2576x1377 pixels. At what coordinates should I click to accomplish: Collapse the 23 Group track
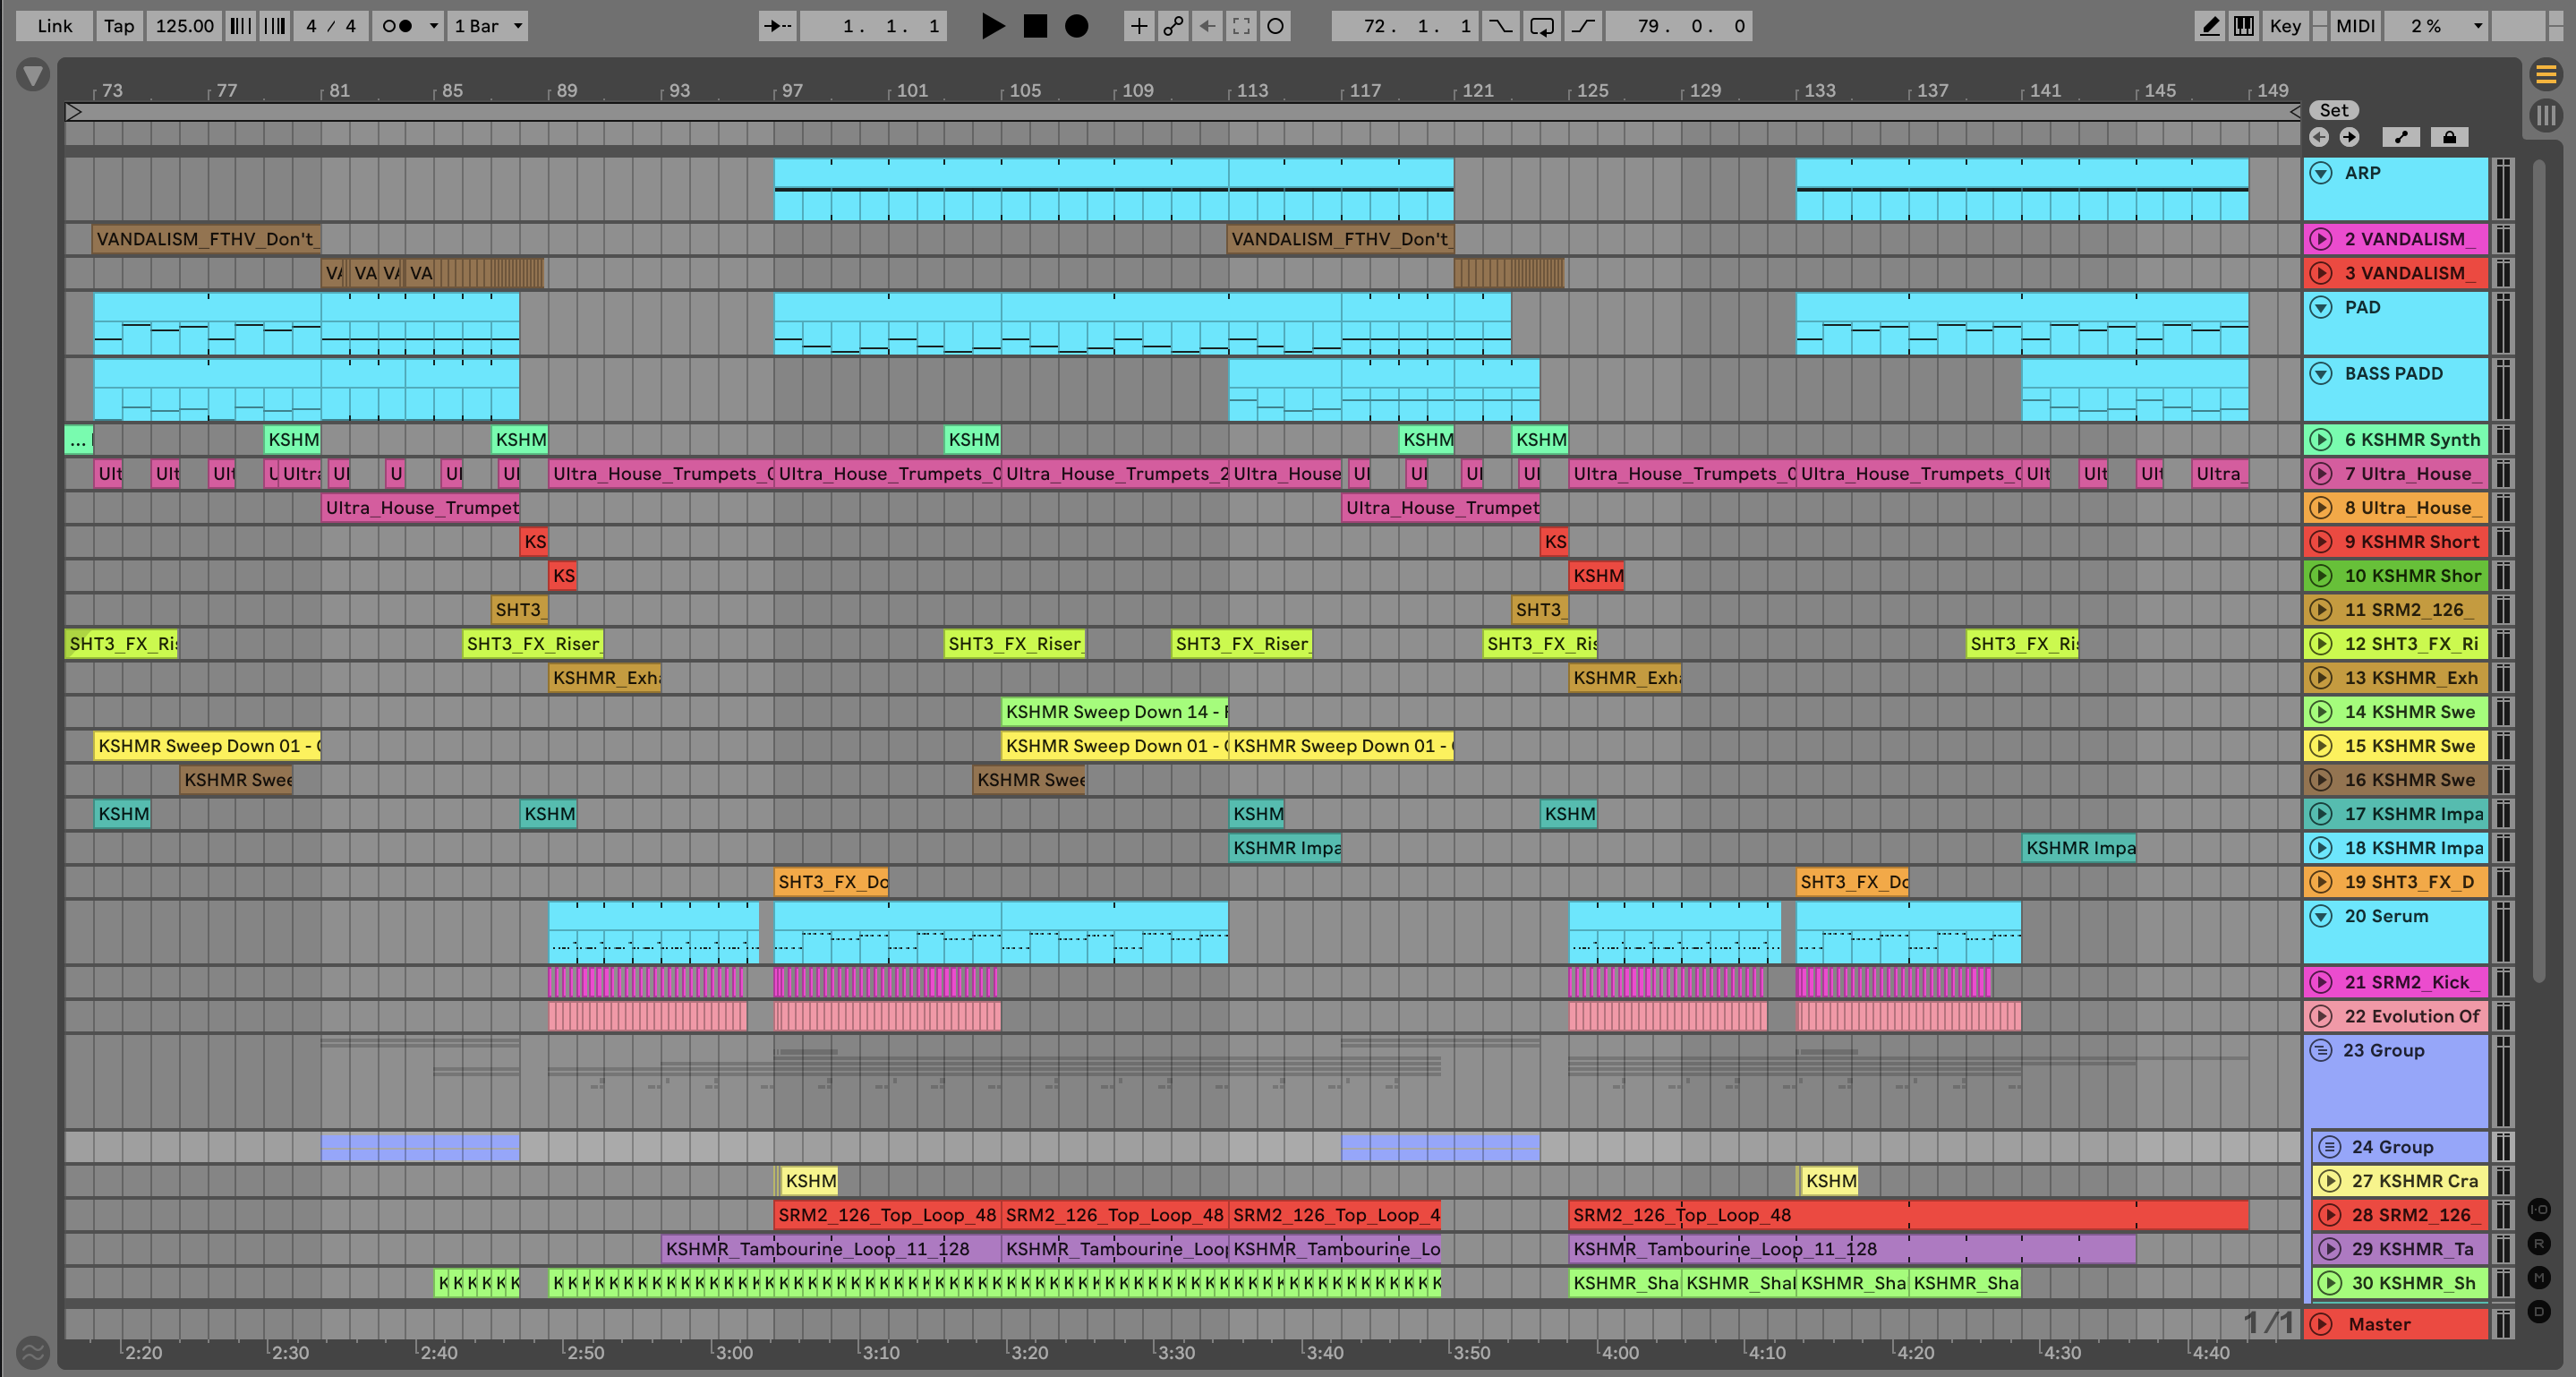[x=2321, y=1050]
